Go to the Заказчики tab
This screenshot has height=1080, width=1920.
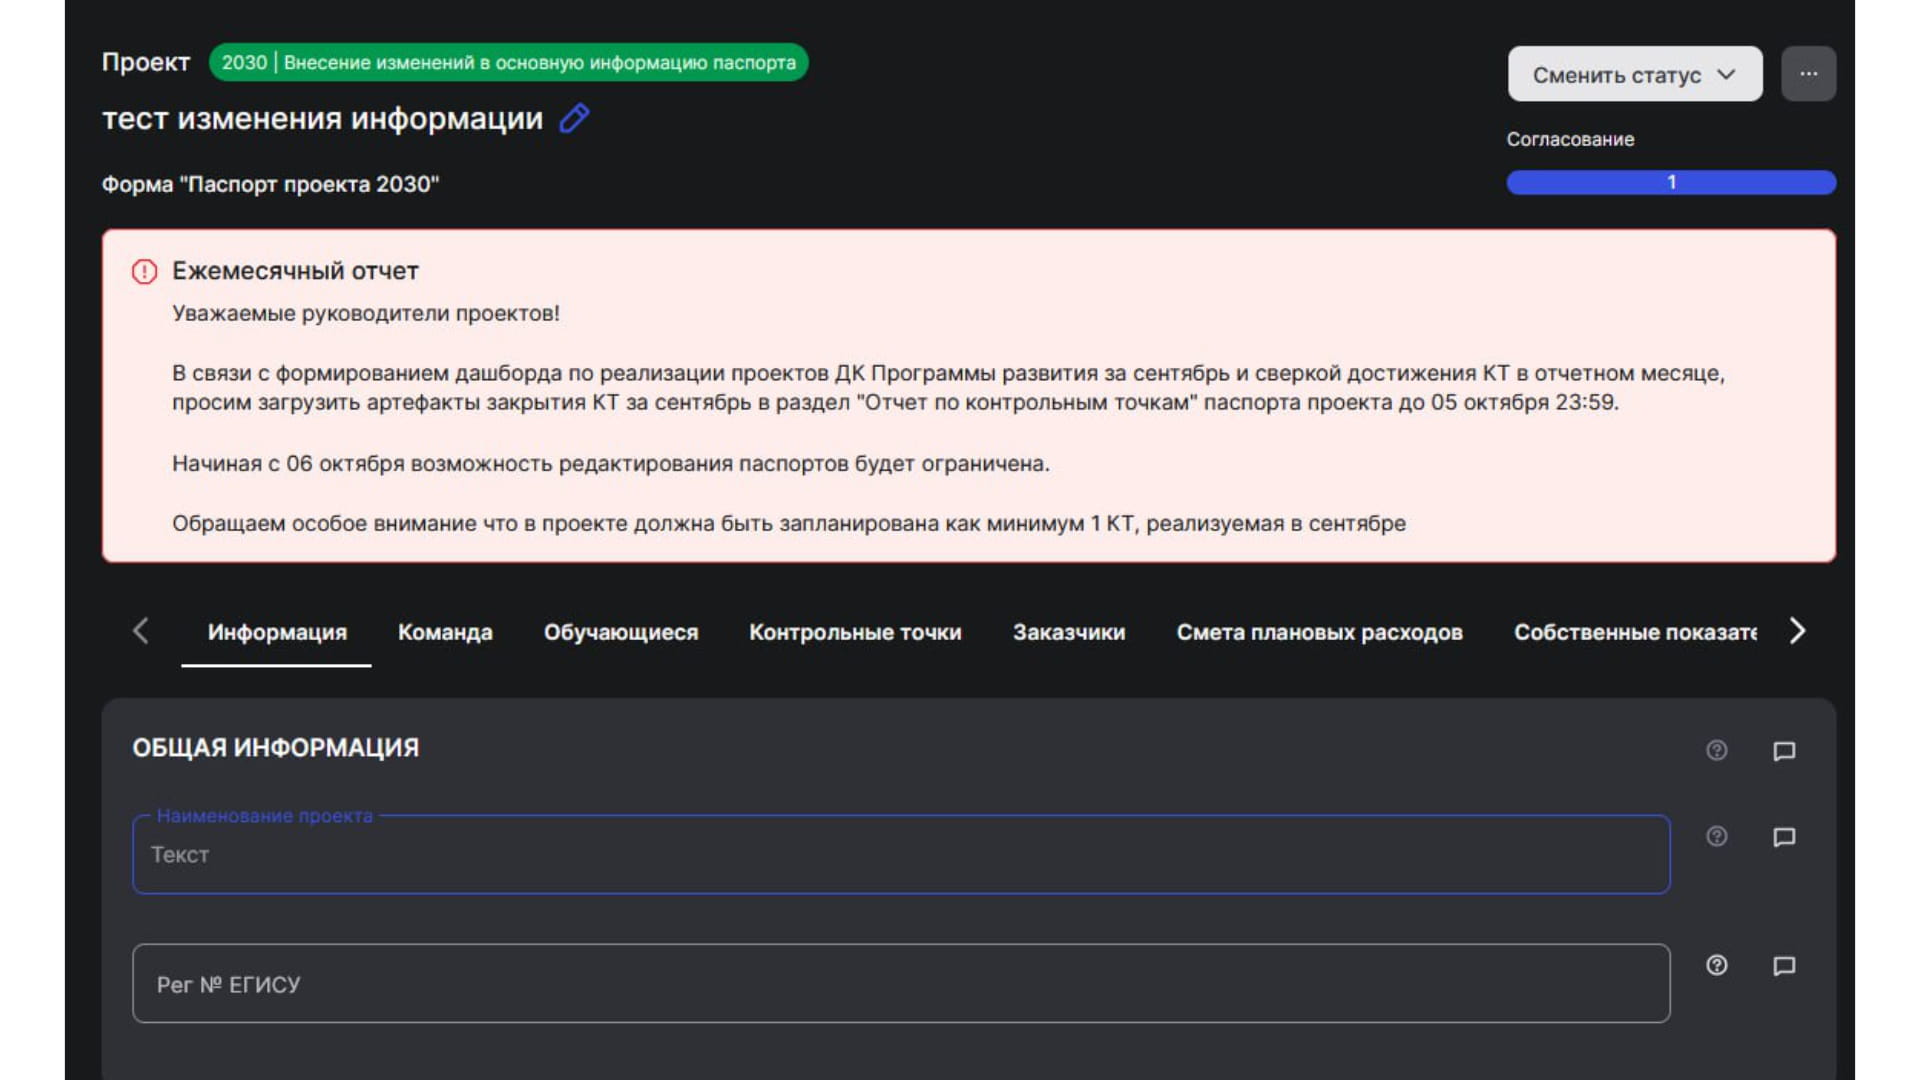(x=1069, y=632)
